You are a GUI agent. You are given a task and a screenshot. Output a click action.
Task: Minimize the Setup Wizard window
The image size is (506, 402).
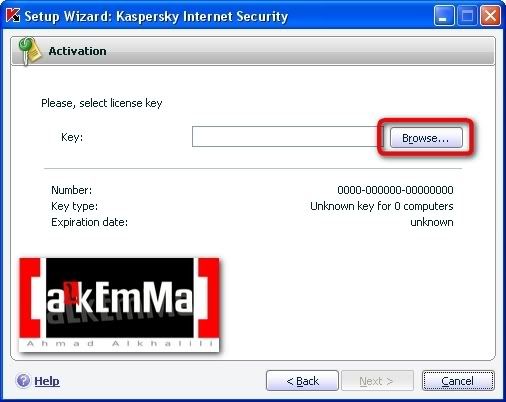pyautogui.click(x=443, y=16)
